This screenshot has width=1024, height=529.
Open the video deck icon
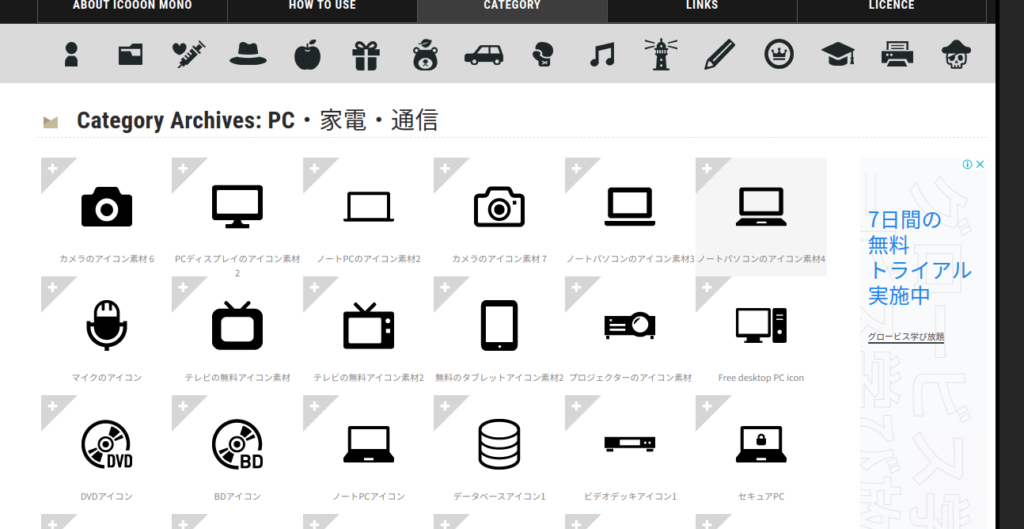click(x=630, y=444)
